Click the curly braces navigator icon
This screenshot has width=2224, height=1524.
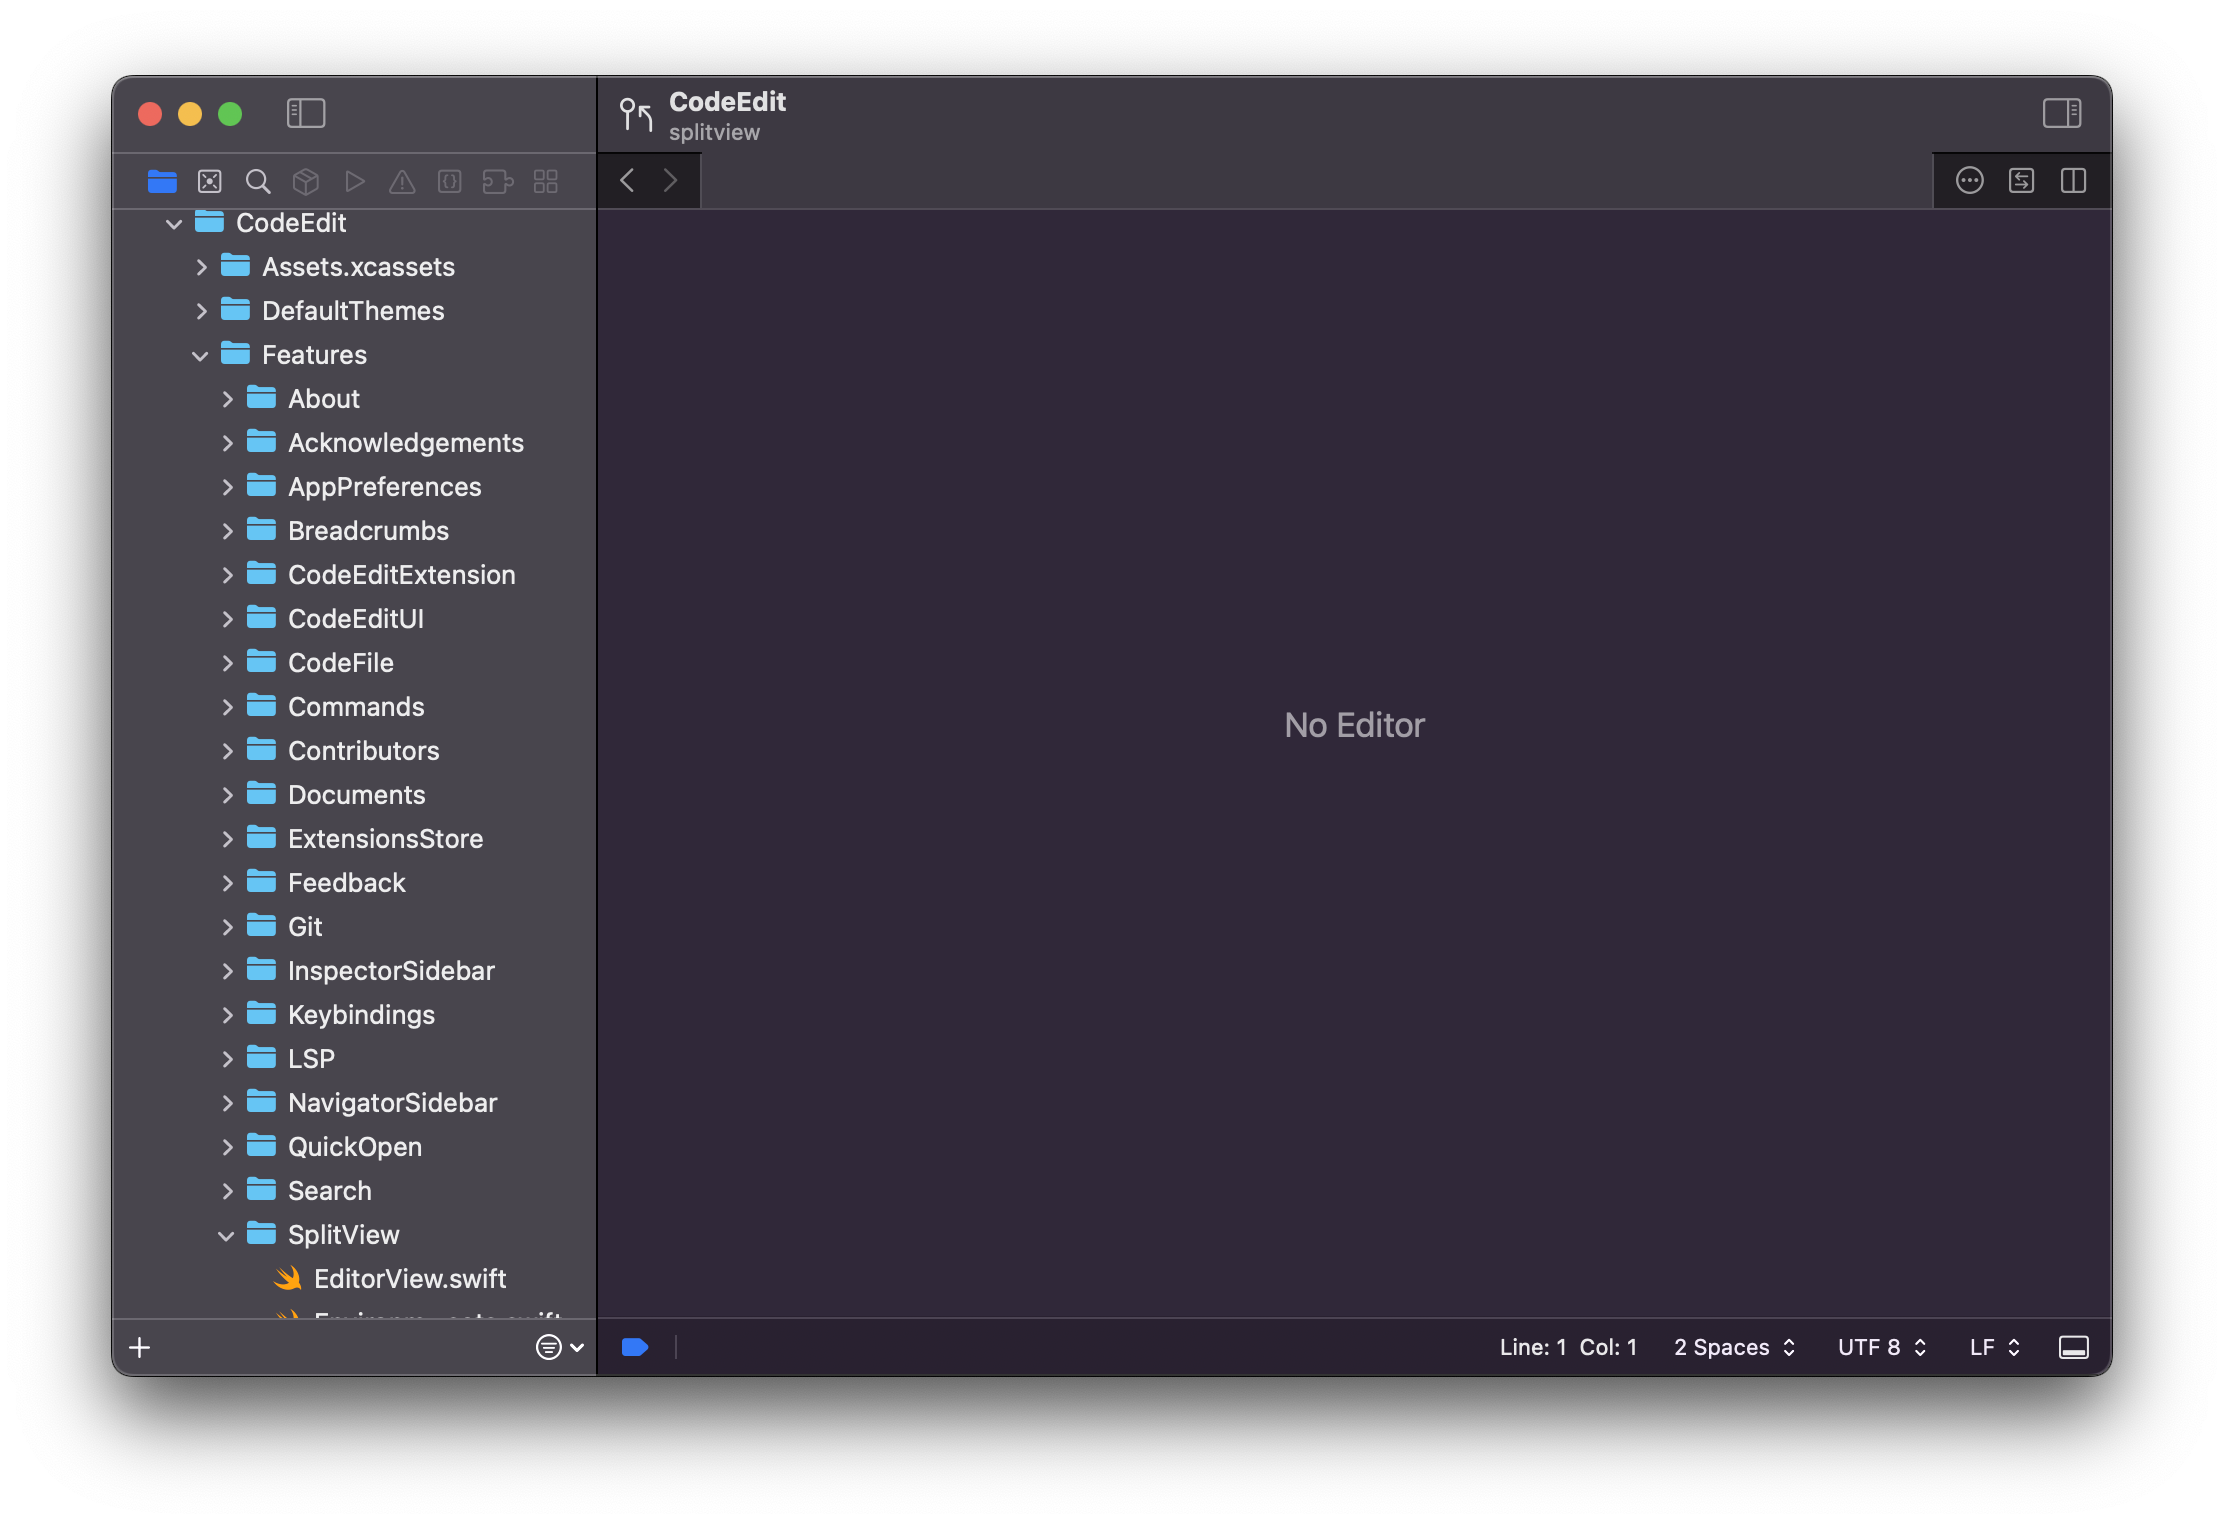(x=450, y=181)
